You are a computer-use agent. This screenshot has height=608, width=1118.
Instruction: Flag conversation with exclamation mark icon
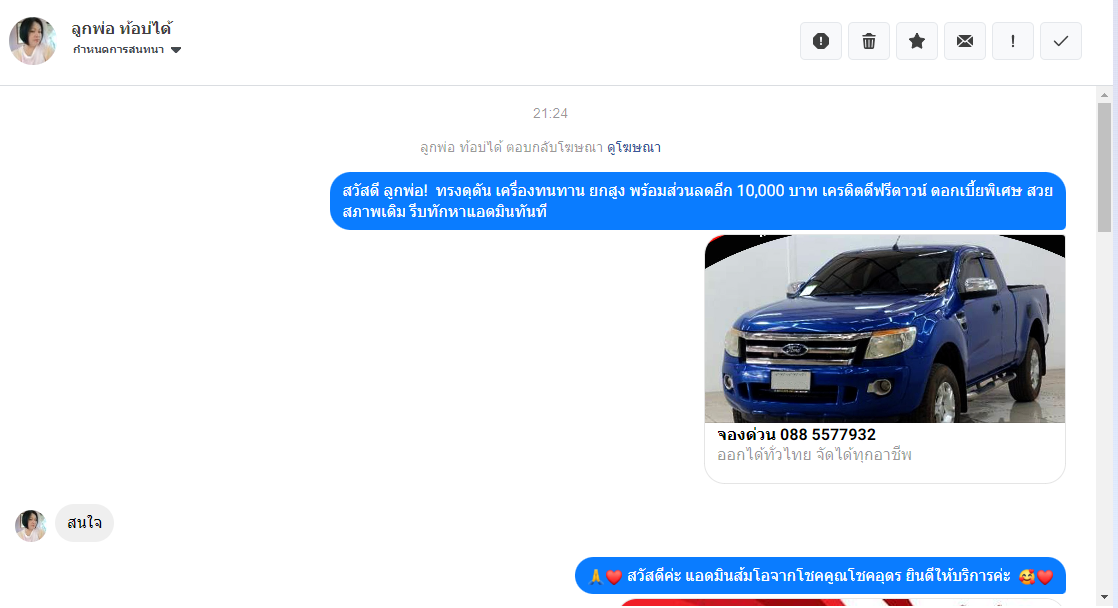[x=1012, y=41]
